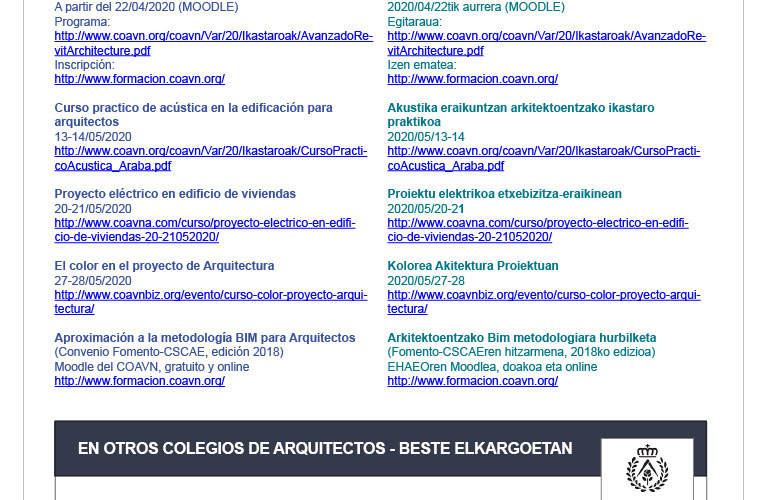This screenshot has width=770, height=500.
Task: Open formacion.coavn.org link under Izen ematea
Action: point(472,79)
